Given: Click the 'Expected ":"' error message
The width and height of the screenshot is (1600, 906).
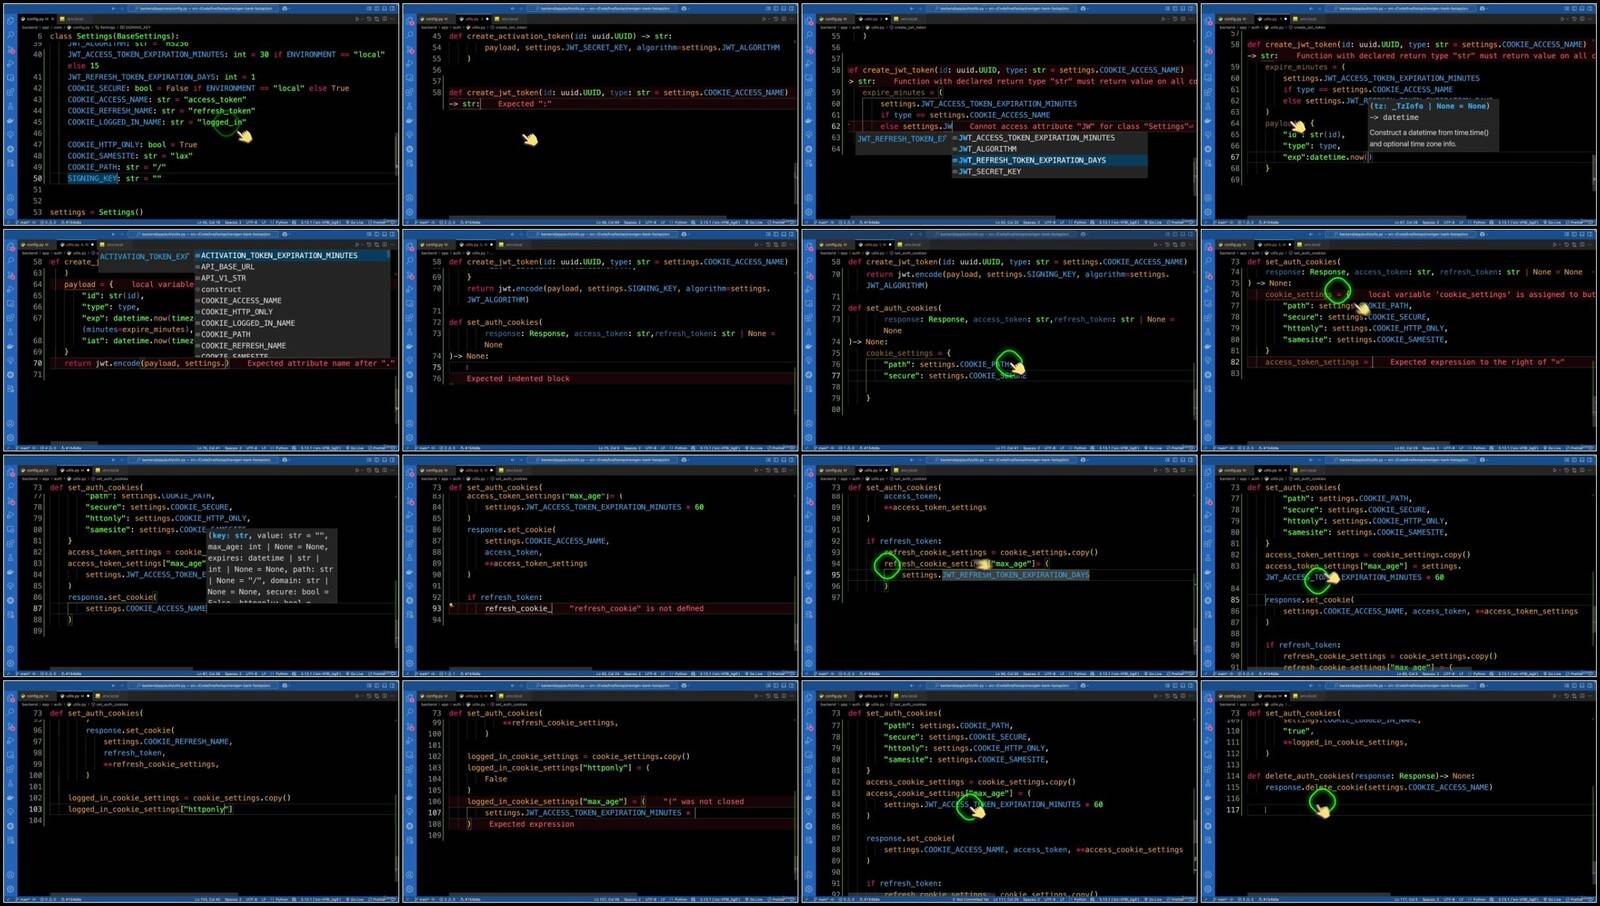Looking at the screenshot, I should (x=524, y=104).
